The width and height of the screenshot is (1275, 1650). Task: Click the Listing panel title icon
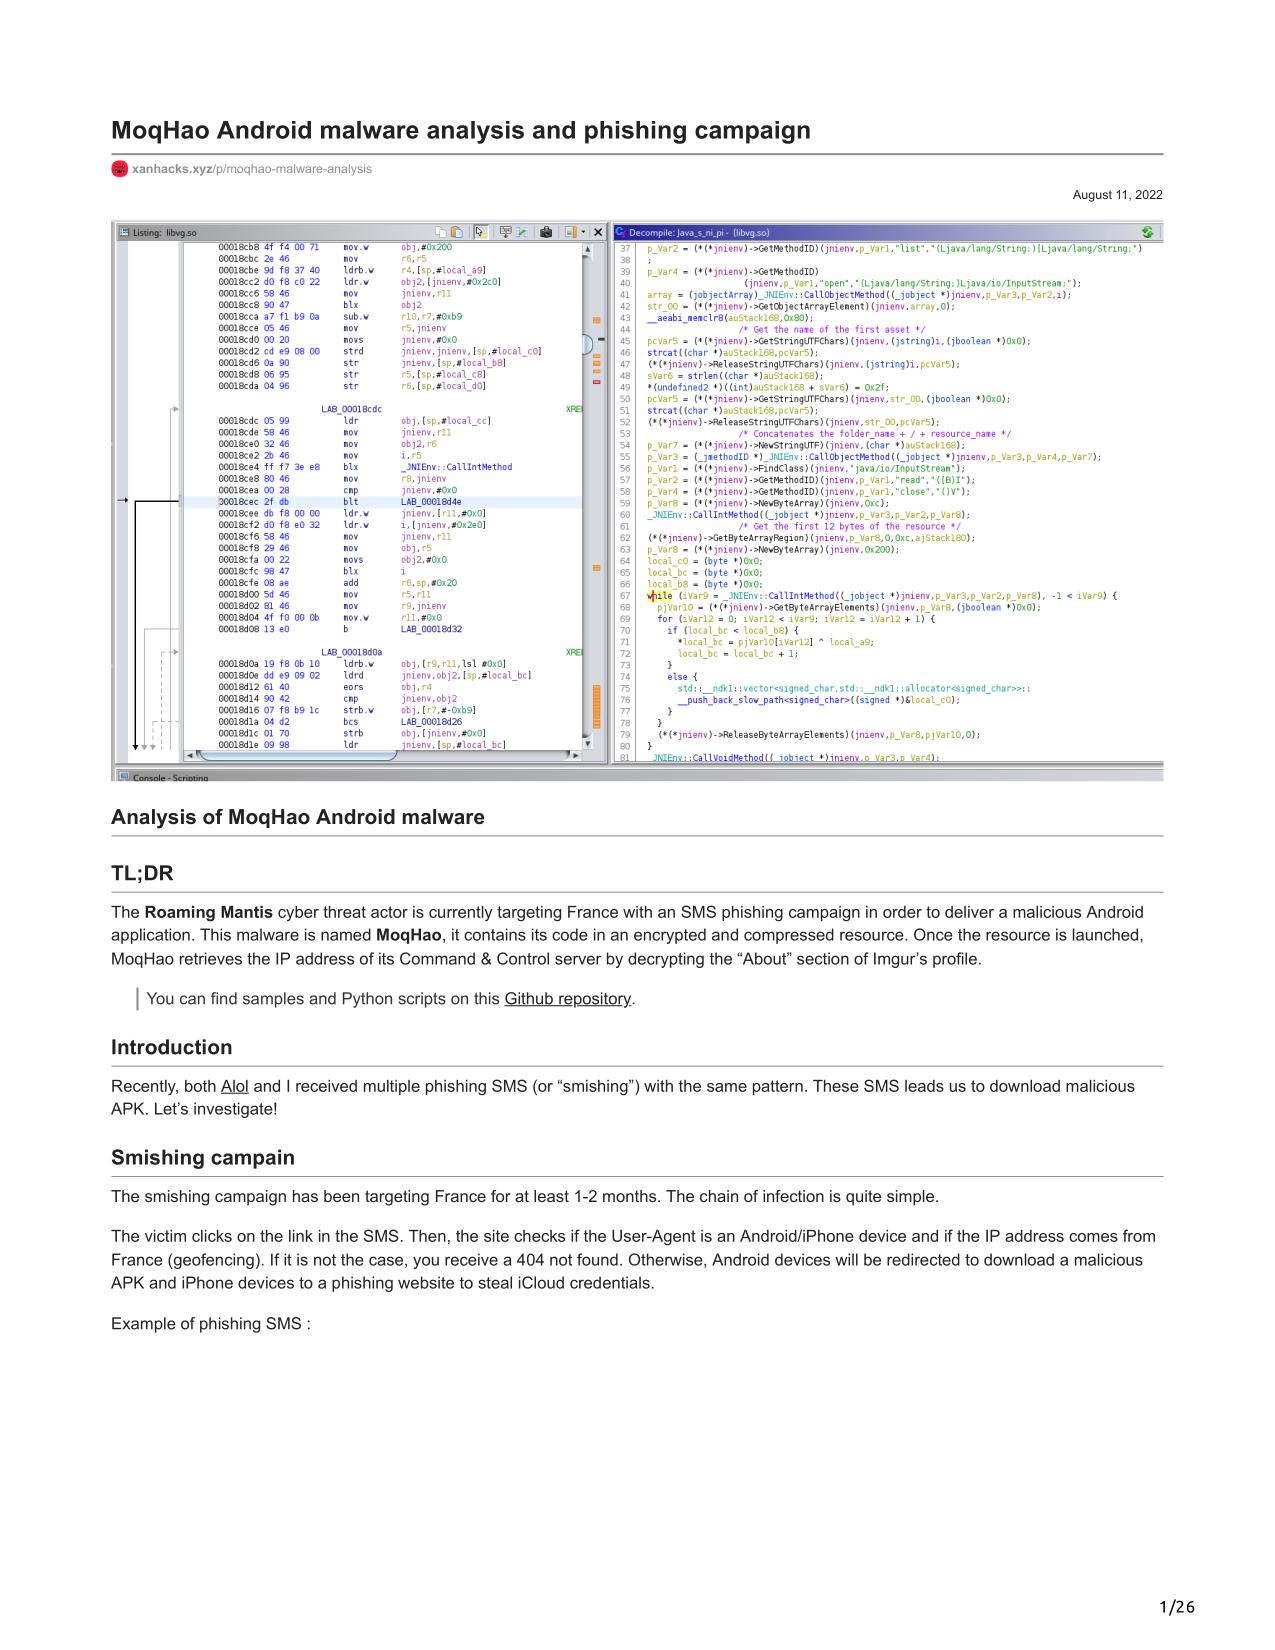tap(124, 232)
